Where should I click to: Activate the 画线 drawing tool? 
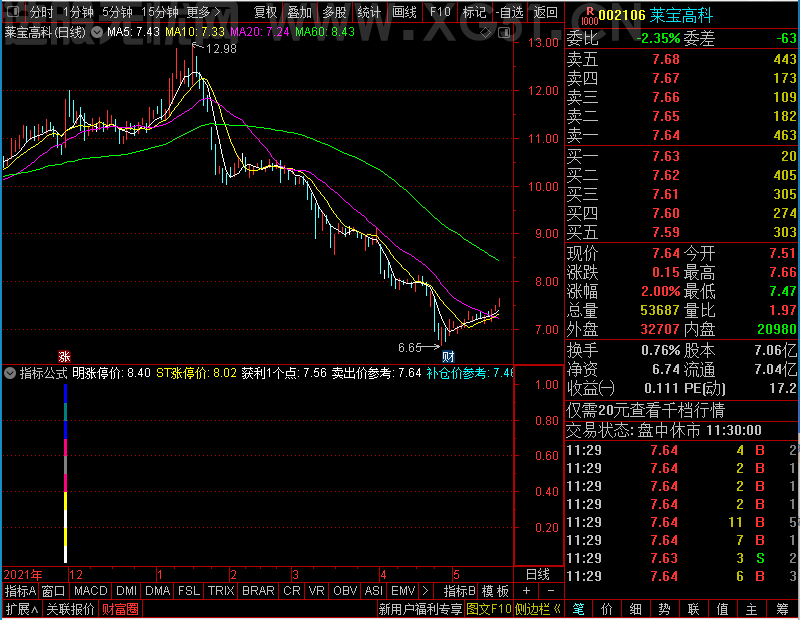coord(405,12)
